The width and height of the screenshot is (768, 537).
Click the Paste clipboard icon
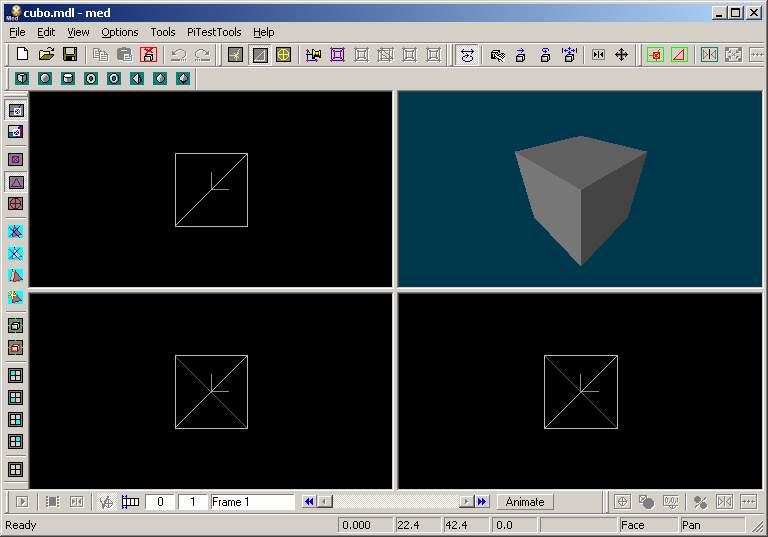124,54
